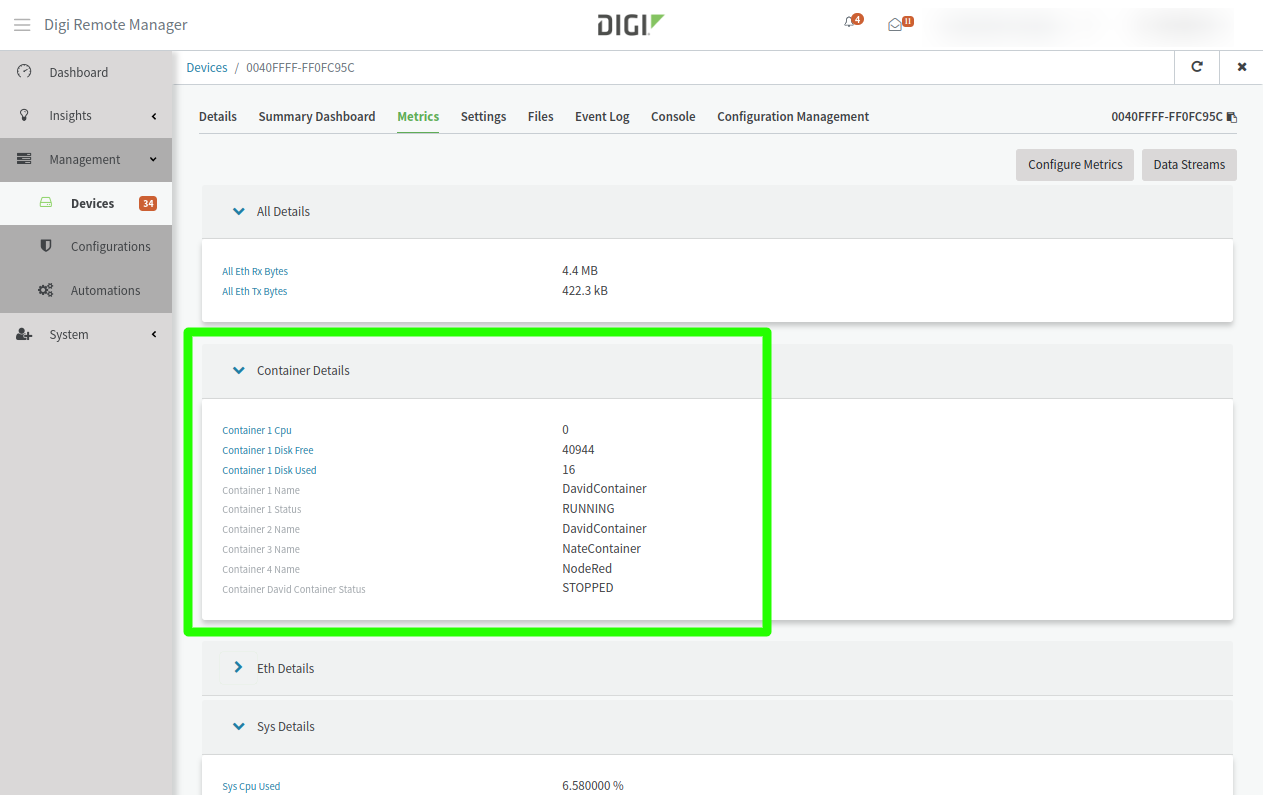Viewport: 1263px width, 795px height.
Task: Open the Files tab
Action: pyautogui.click(x=541, y=116)
